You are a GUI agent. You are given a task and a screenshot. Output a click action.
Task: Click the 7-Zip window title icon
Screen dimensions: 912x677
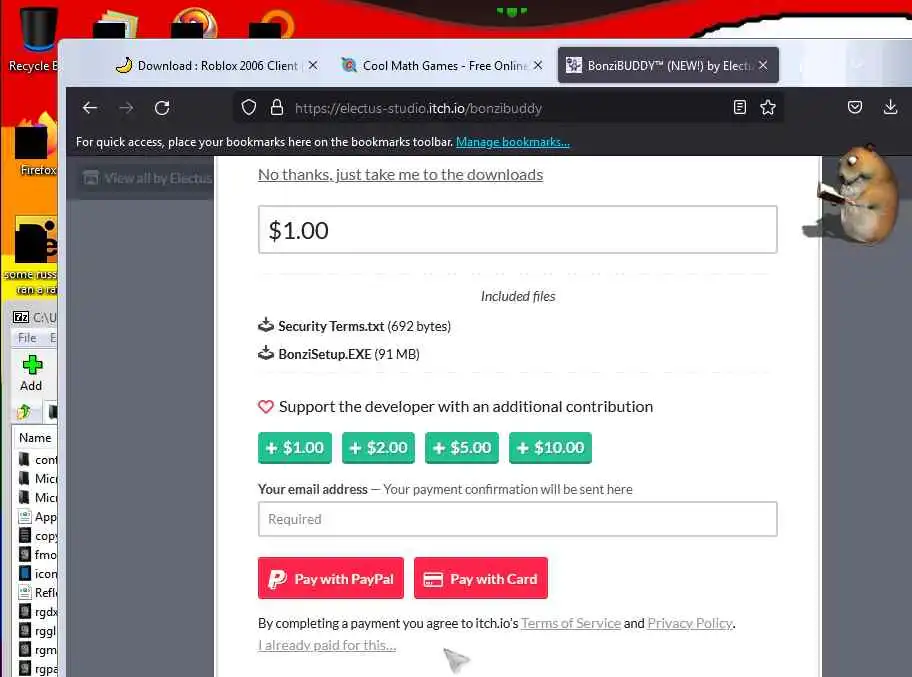coord(21,317)
